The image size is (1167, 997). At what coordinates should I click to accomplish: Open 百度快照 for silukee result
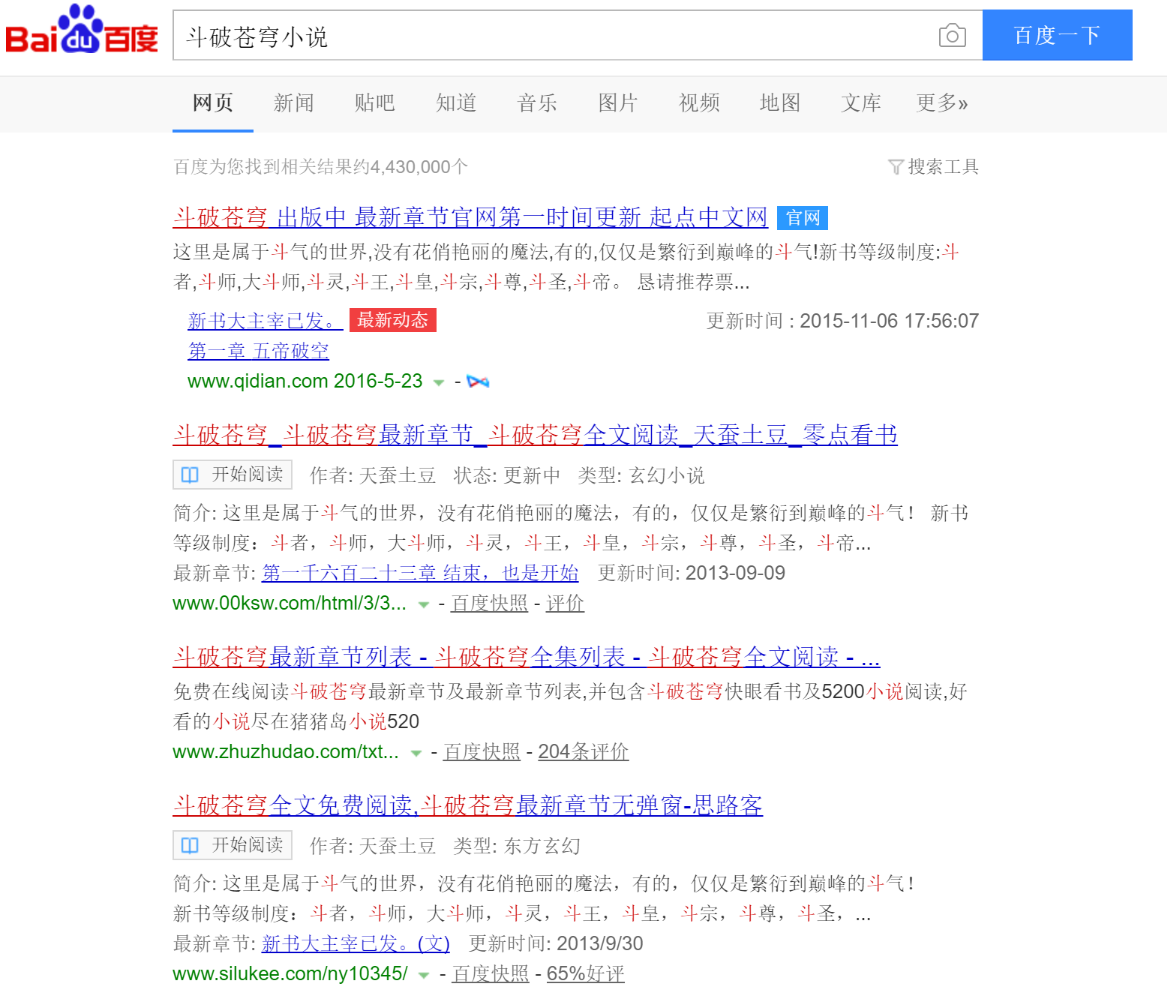point(490,974)
